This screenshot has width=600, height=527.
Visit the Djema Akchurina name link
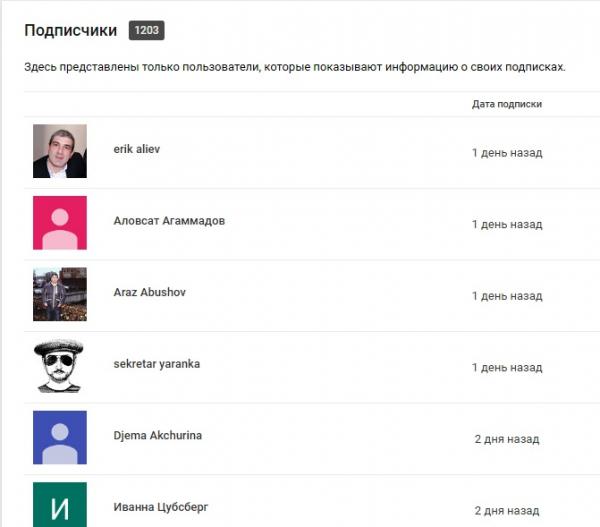pos(157,436)
